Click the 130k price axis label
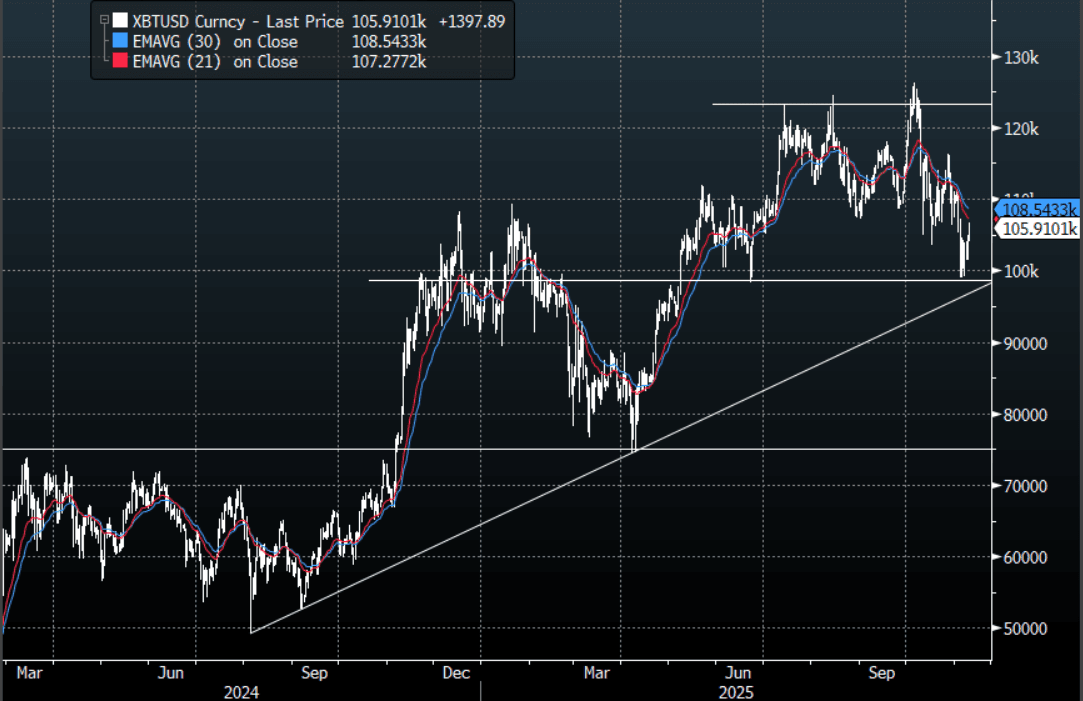Image resolution: width=1083 pixels, height=701 pixels. coord(1021,58)
